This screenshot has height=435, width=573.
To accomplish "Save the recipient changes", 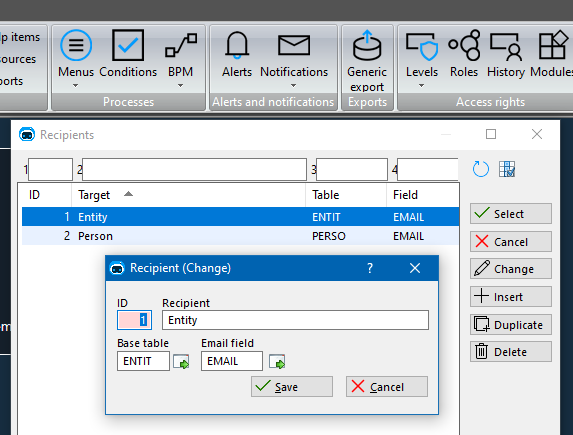I will tap(292, 387).
